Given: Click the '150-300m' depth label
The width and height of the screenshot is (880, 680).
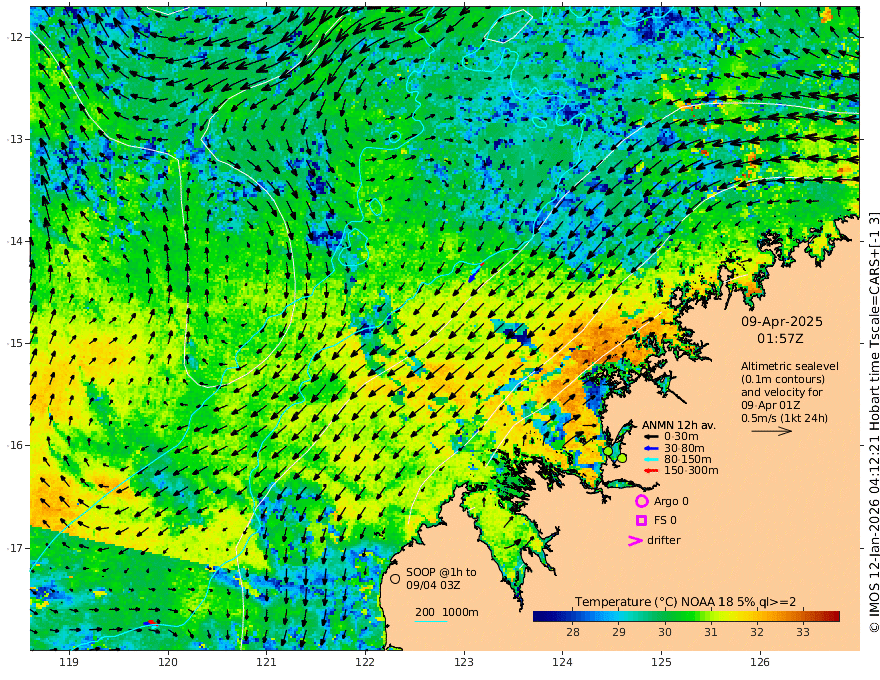Looking at the screenshot, I should click(691, 471).
